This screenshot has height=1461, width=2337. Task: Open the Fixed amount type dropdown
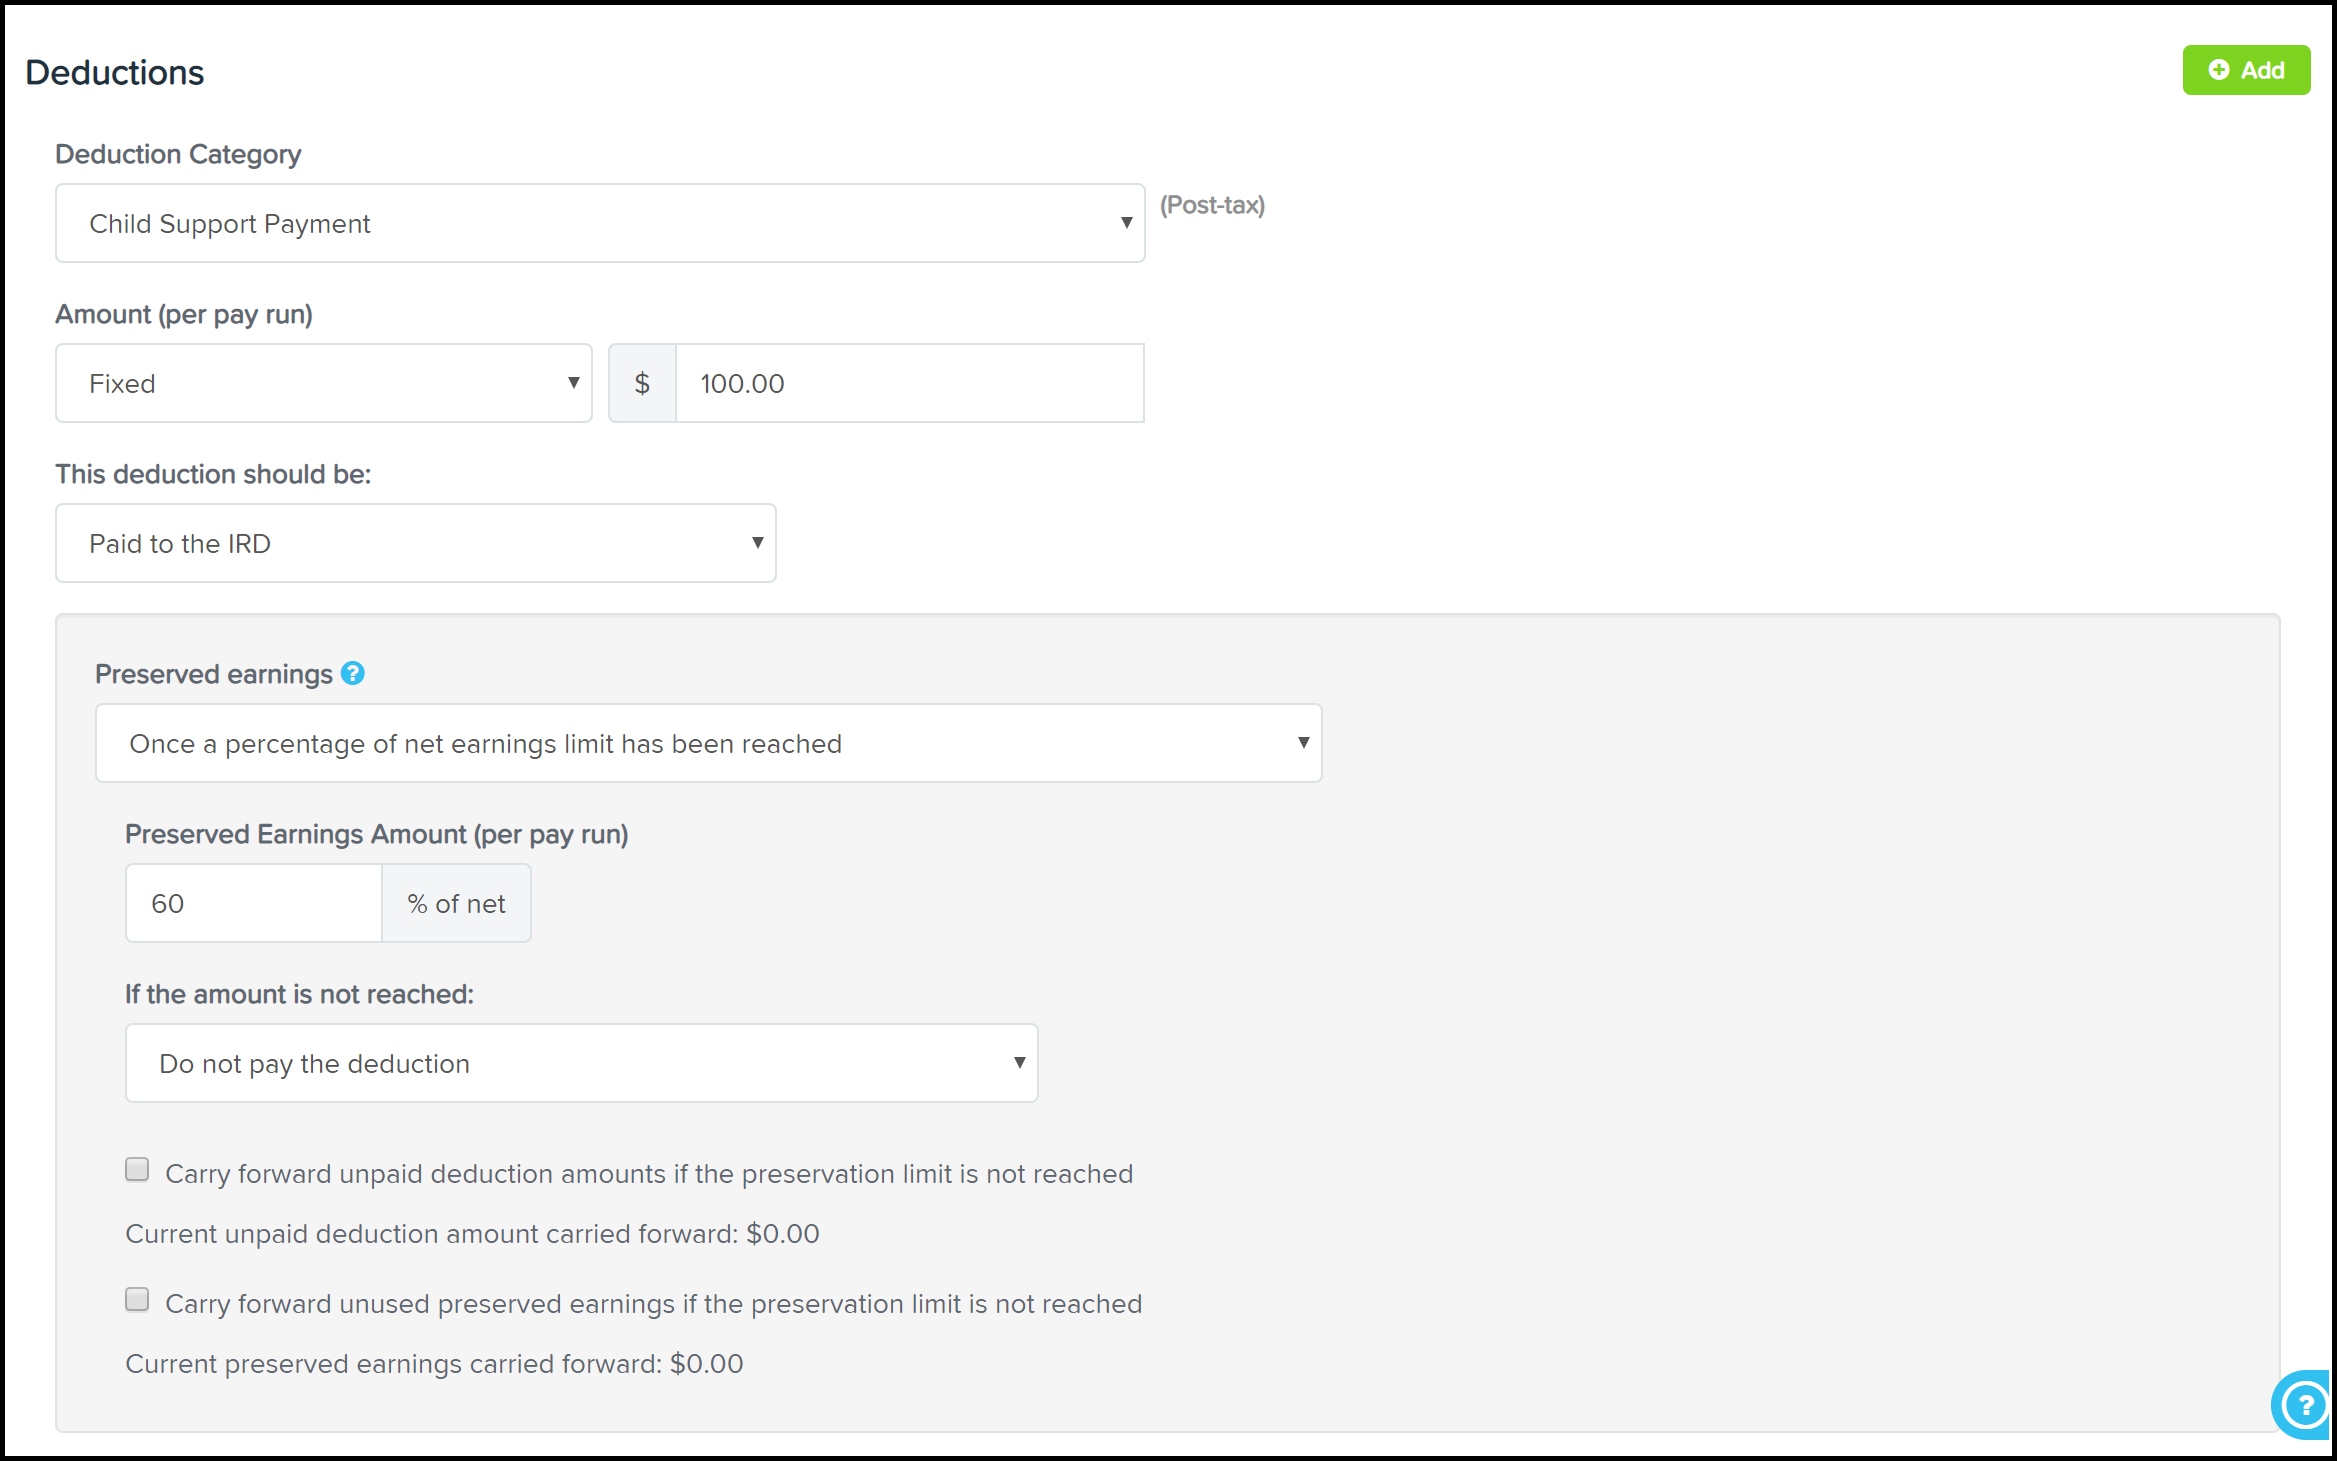pyautogui.click(x=323, y=384)
